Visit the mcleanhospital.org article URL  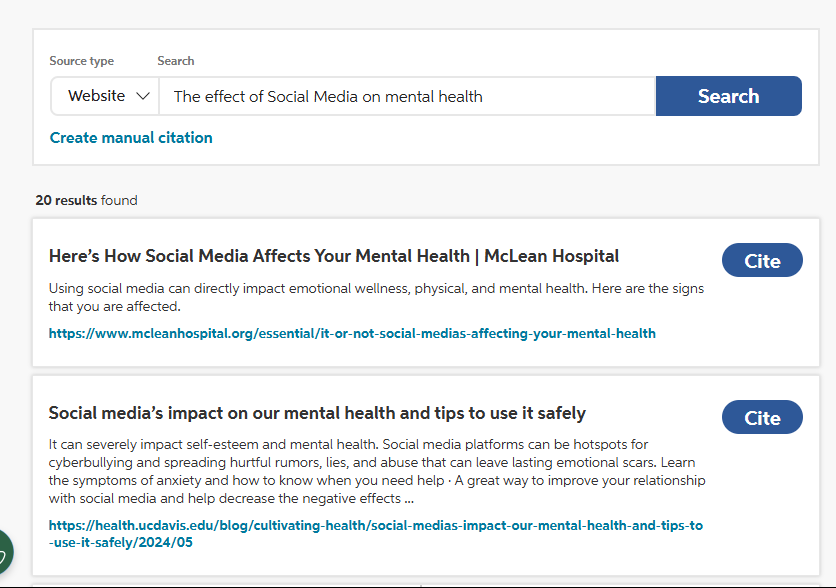tap(353, 333)
